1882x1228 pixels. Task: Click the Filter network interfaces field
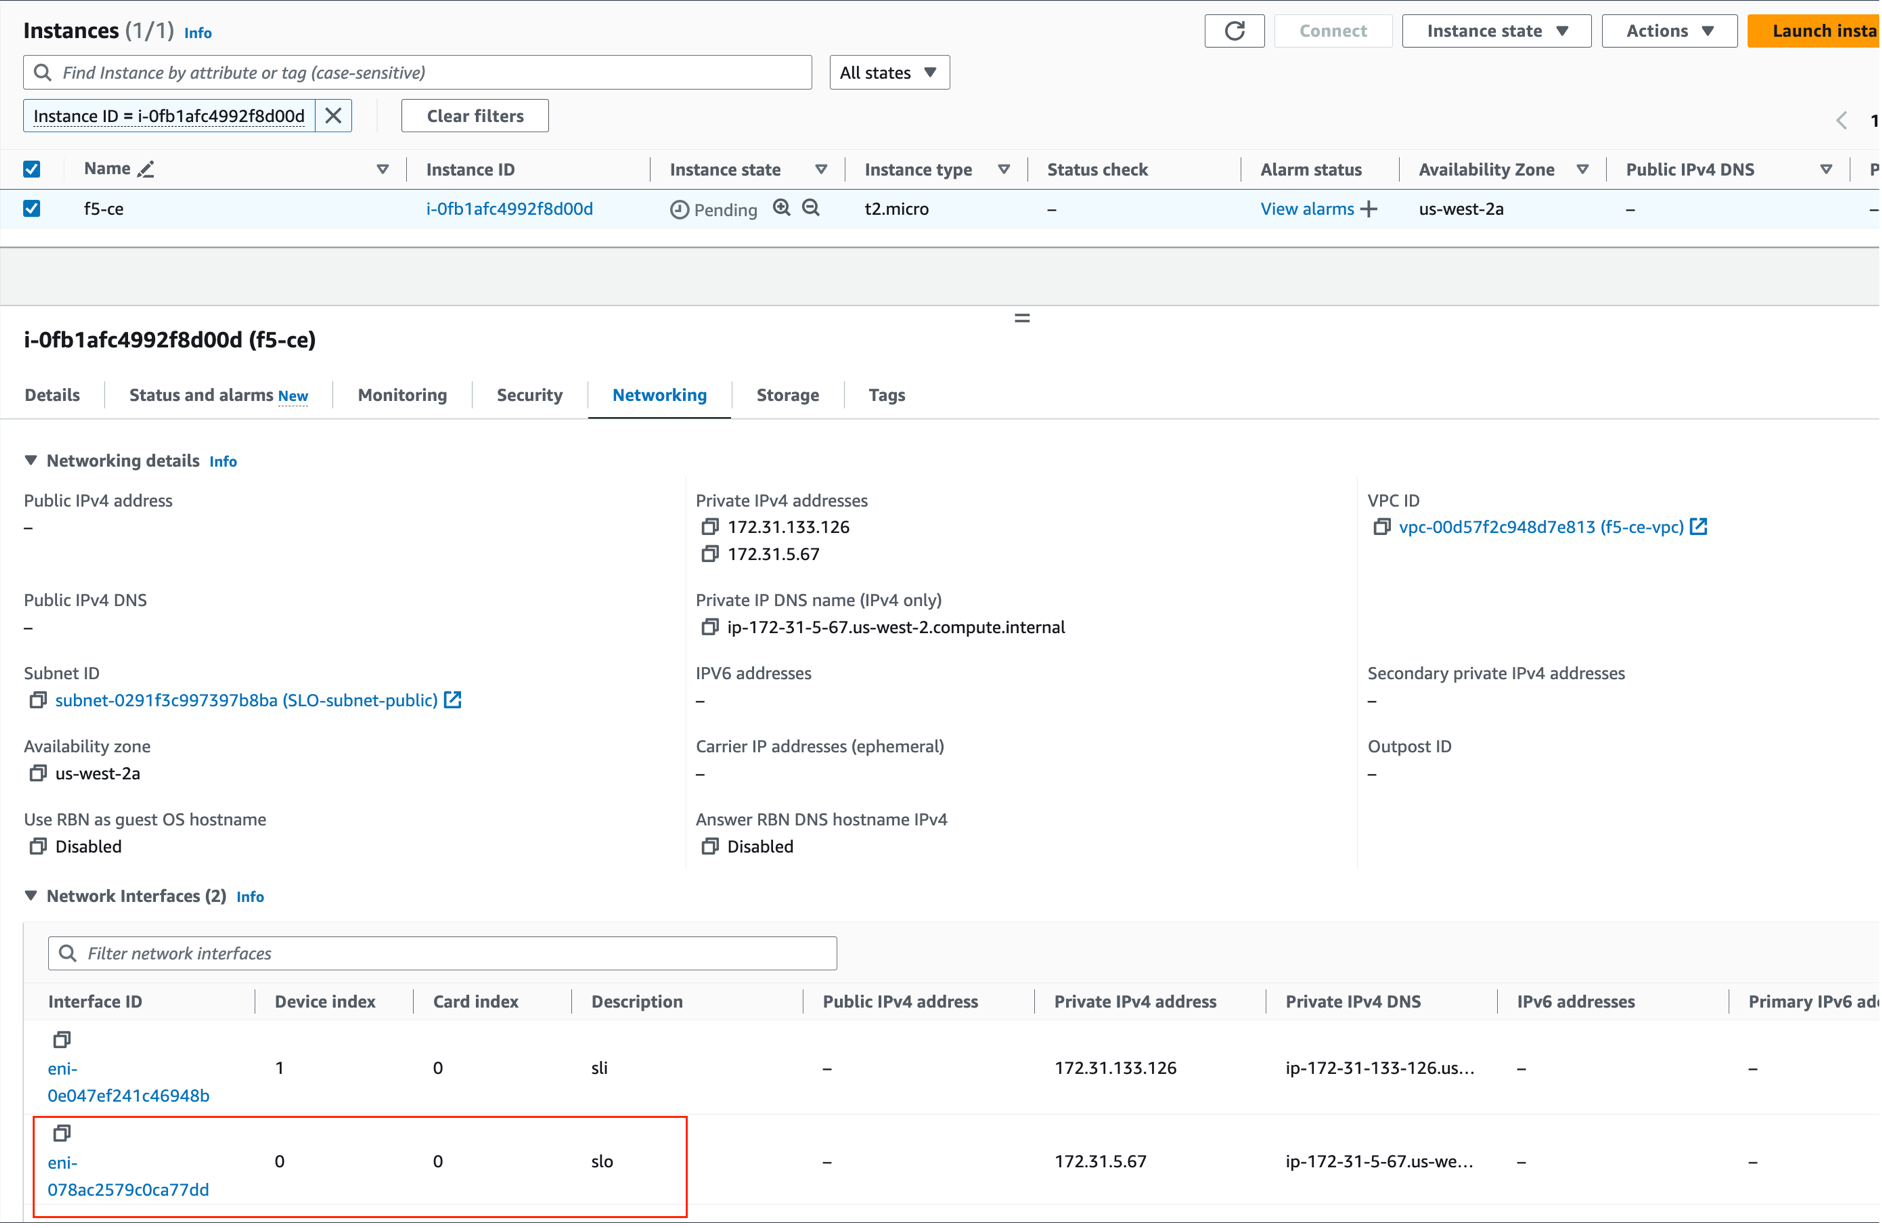(x=440, y=953)
